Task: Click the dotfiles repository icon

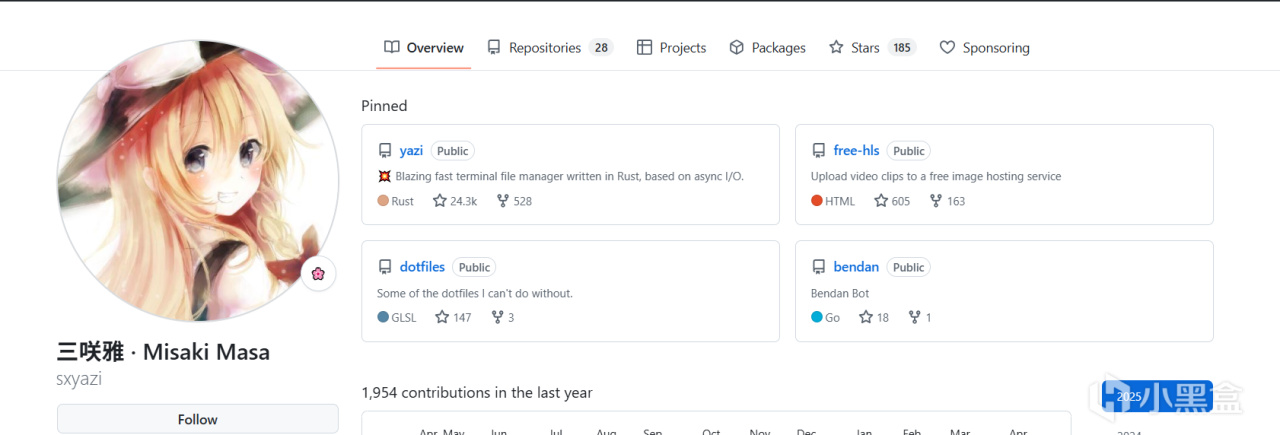Action: (385, 267)
